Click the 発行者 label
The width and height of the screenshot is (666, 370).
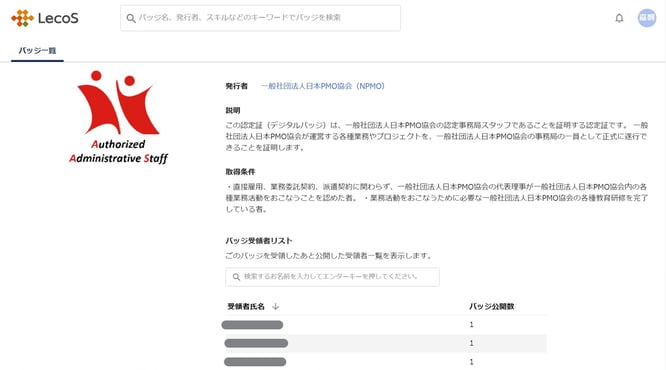(x=237, y=86)
